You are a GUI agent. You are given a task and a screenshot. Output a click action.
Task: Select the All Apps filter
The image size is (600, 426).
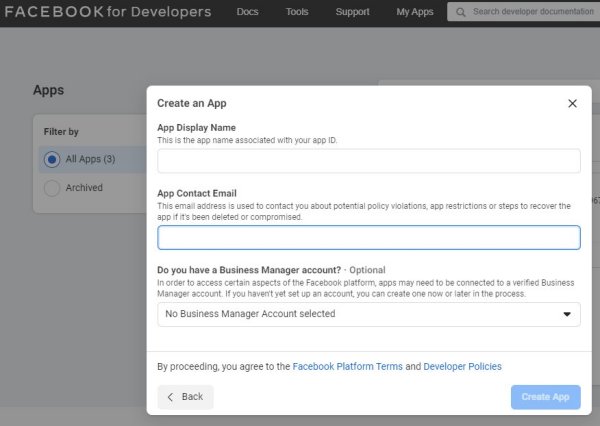tap(52, 159)
